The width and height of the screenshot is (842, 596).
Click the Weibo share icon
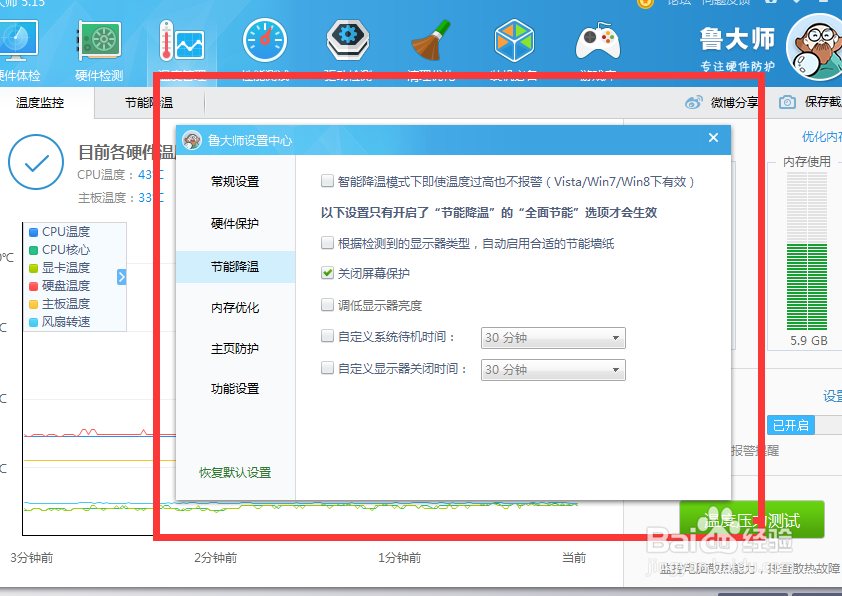pos(694,102)
